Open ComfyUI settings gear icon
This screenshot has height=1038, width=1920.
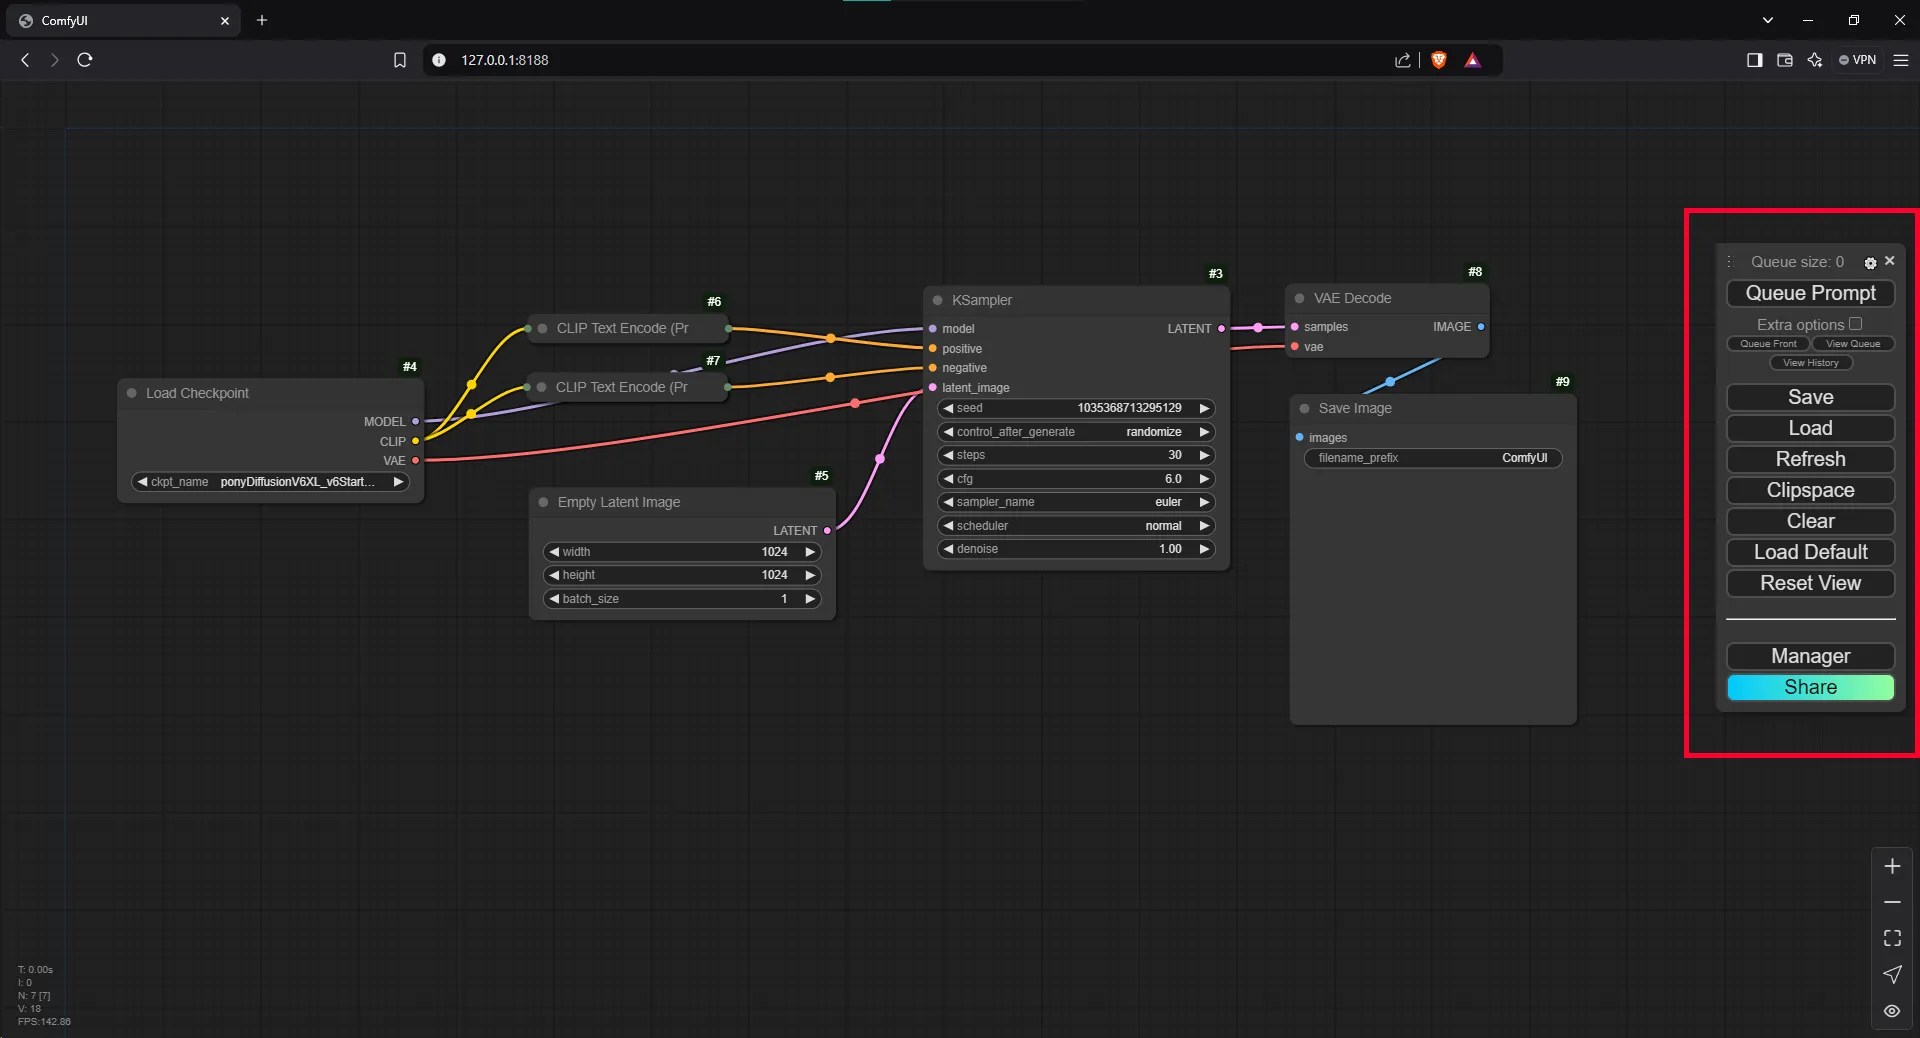tap(1870, 263)
